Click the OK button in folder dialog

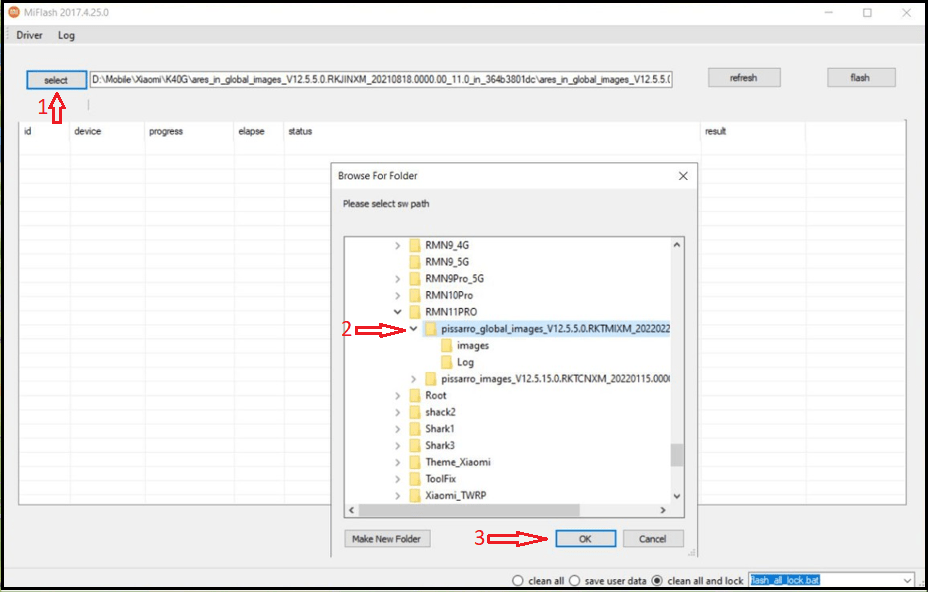(585, 539)
